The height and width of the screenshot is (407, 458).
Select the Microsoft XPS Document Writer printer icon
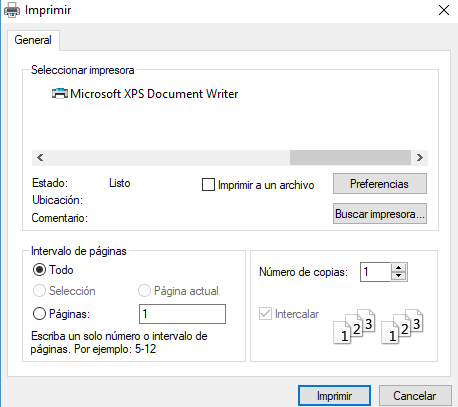click(60, 94)
